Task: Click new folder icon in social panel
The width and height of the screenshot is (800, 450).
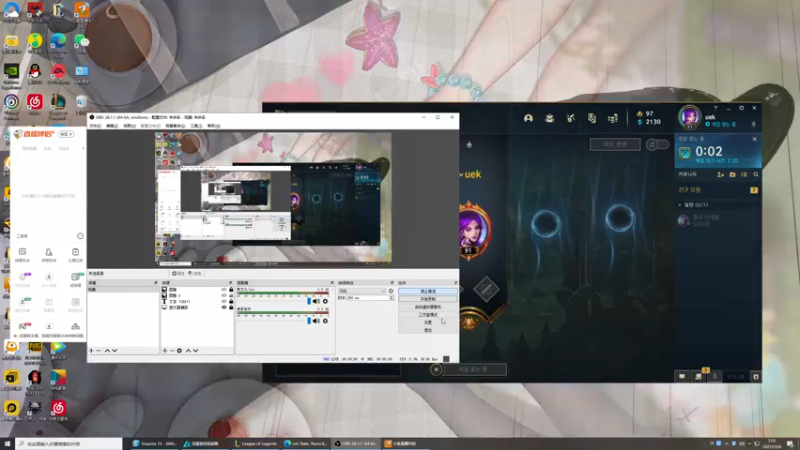Action: coord(732,174)
